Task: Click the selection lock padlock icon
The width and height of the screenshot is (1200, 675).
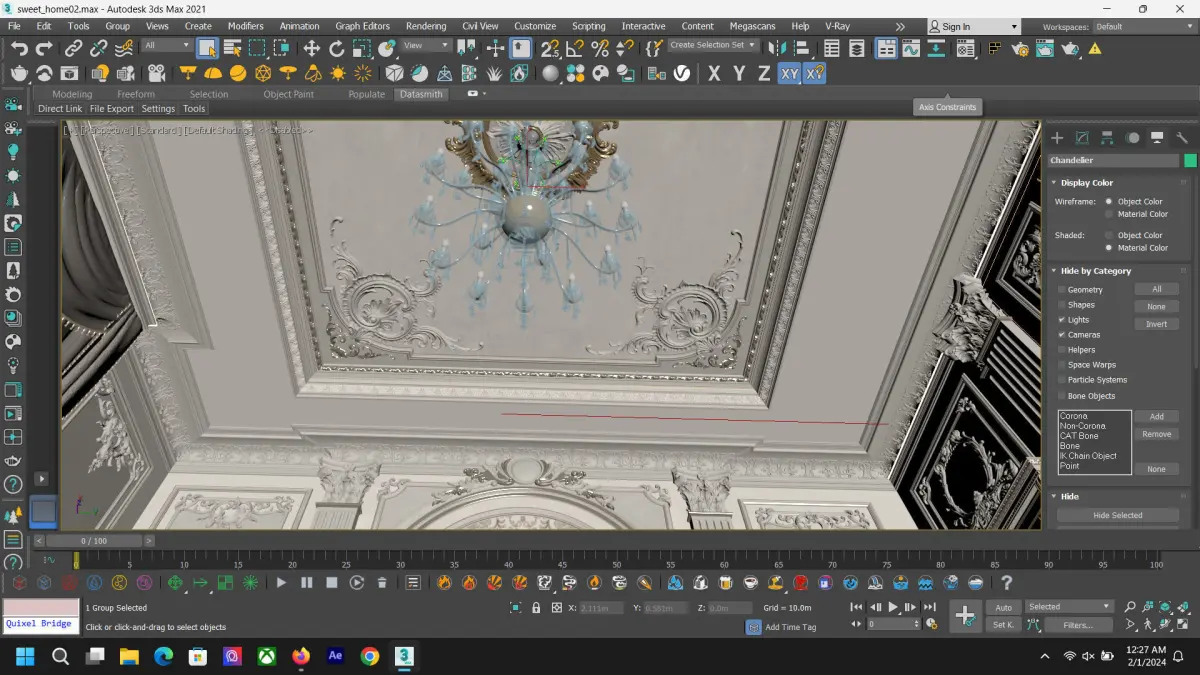Action: pos(536,607)
